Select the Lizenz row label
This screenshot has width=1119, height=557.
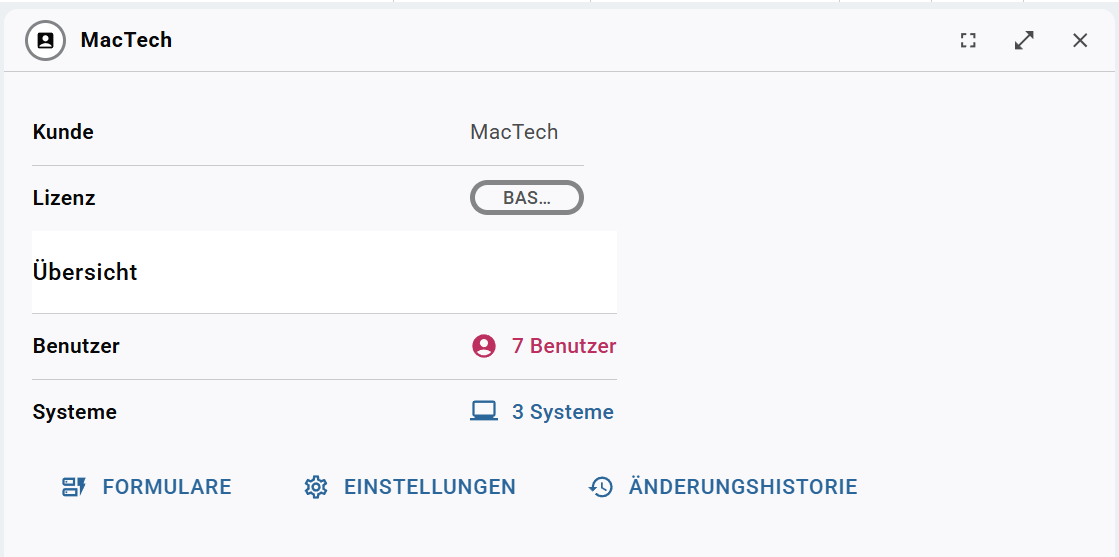[x=64, y=198]
